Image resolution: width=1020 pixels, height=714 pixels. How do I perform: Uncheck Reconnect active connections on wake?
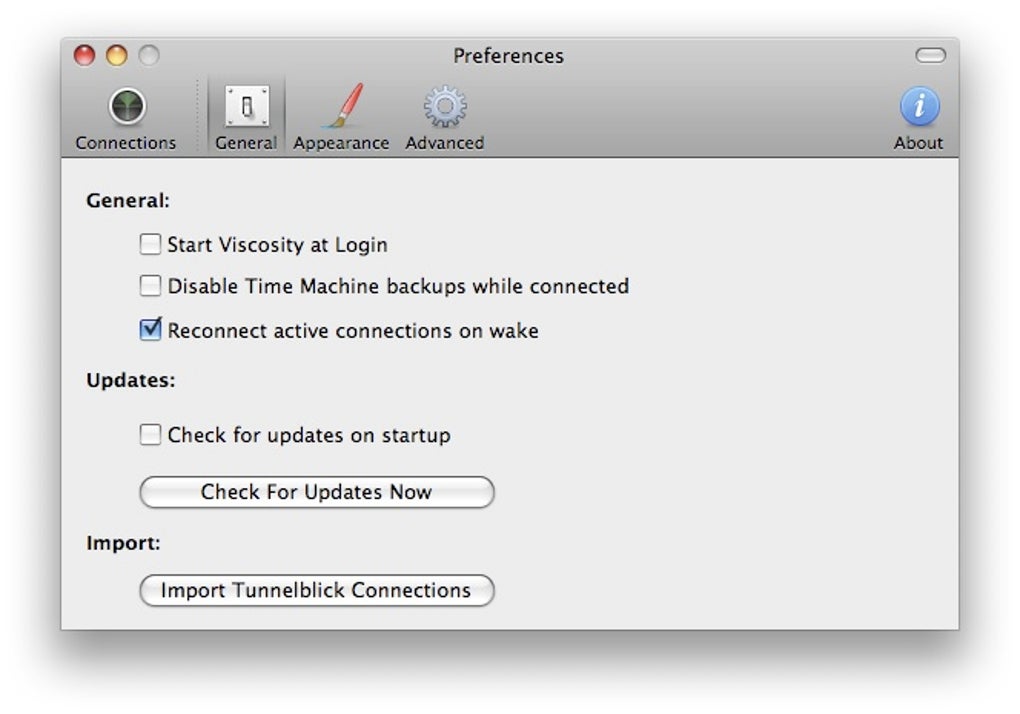[x=150, y=330]
